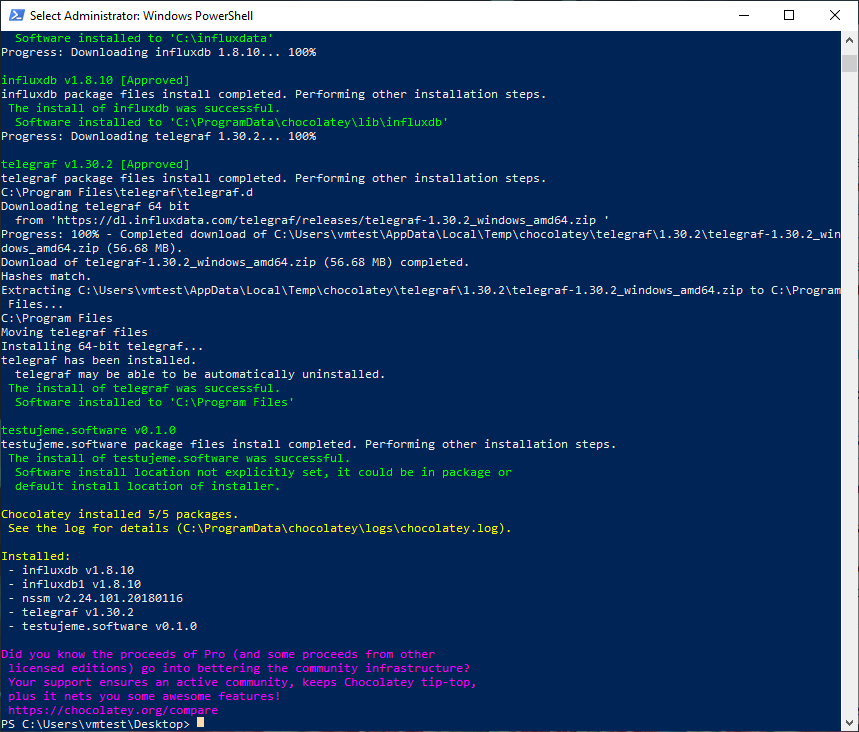Click the scrollbar down arrow
This screenshot has height=732, width=859.
[x=850, y=723]
